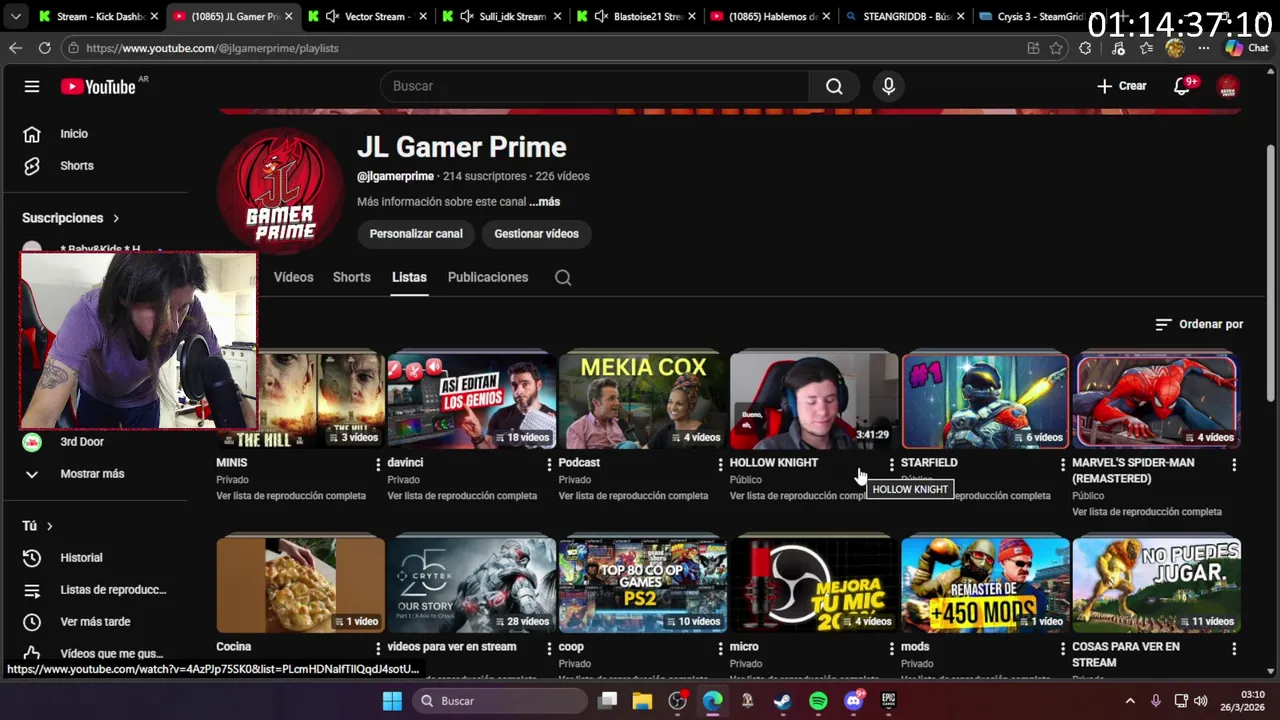The width and height of the screenshot is (1280, 720).
Task: Switch to the Shorts channel tab
Action: 352,278
